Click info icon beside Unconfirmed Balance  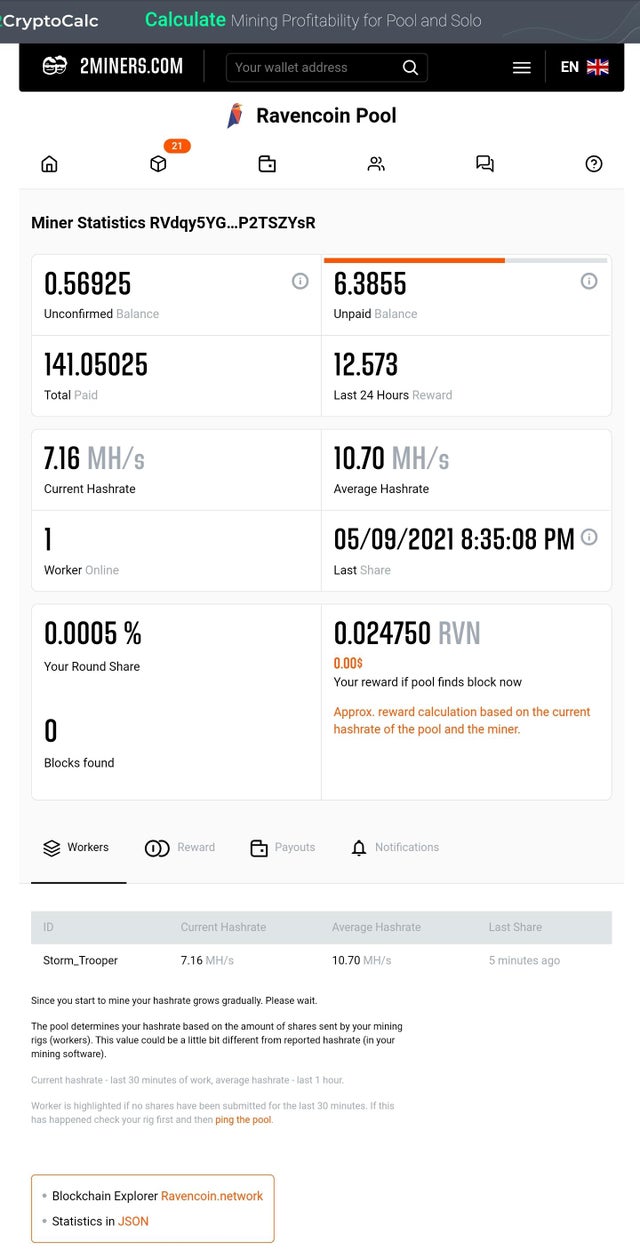point(300,282)
